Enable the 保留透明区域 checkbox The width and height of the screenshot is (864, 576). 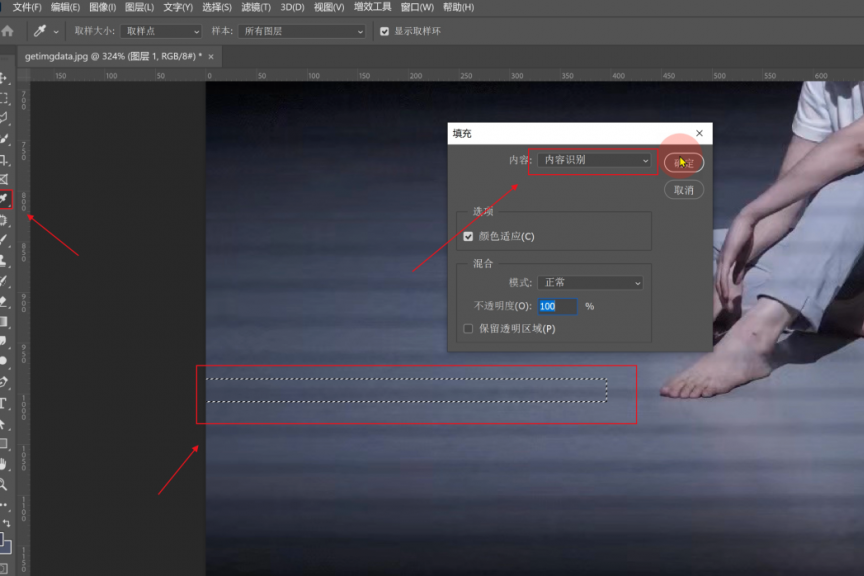pos(468,328)
